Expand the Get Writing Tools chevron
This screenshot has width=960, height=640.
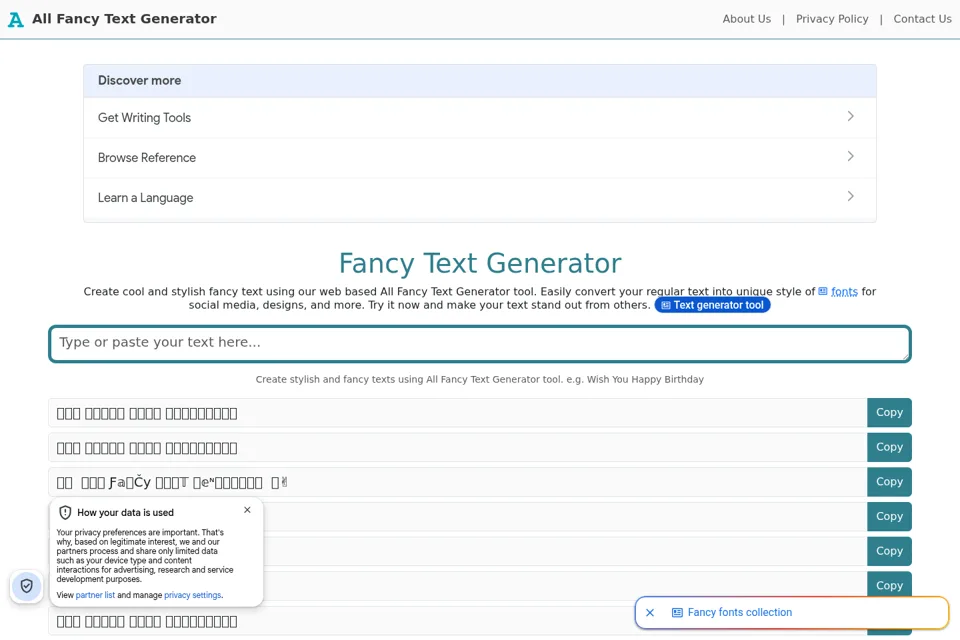point(850,116)
